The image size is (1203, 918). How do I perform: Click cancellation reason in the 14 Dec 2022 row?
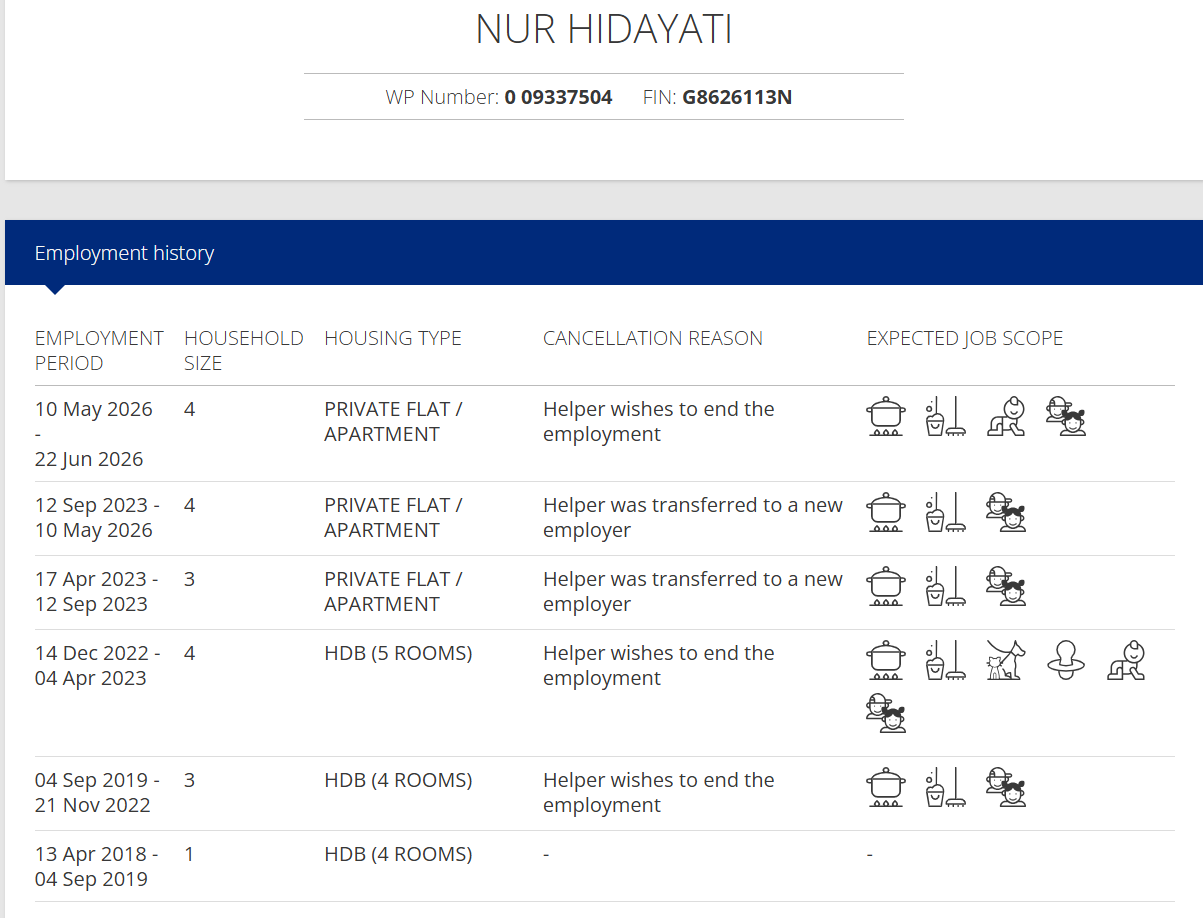659,666
